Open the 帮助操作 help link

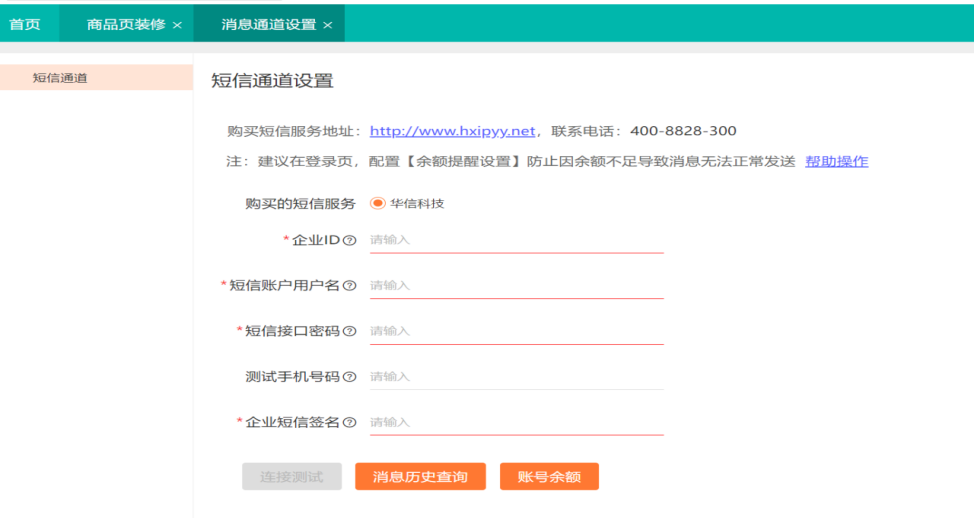point(836,161)
